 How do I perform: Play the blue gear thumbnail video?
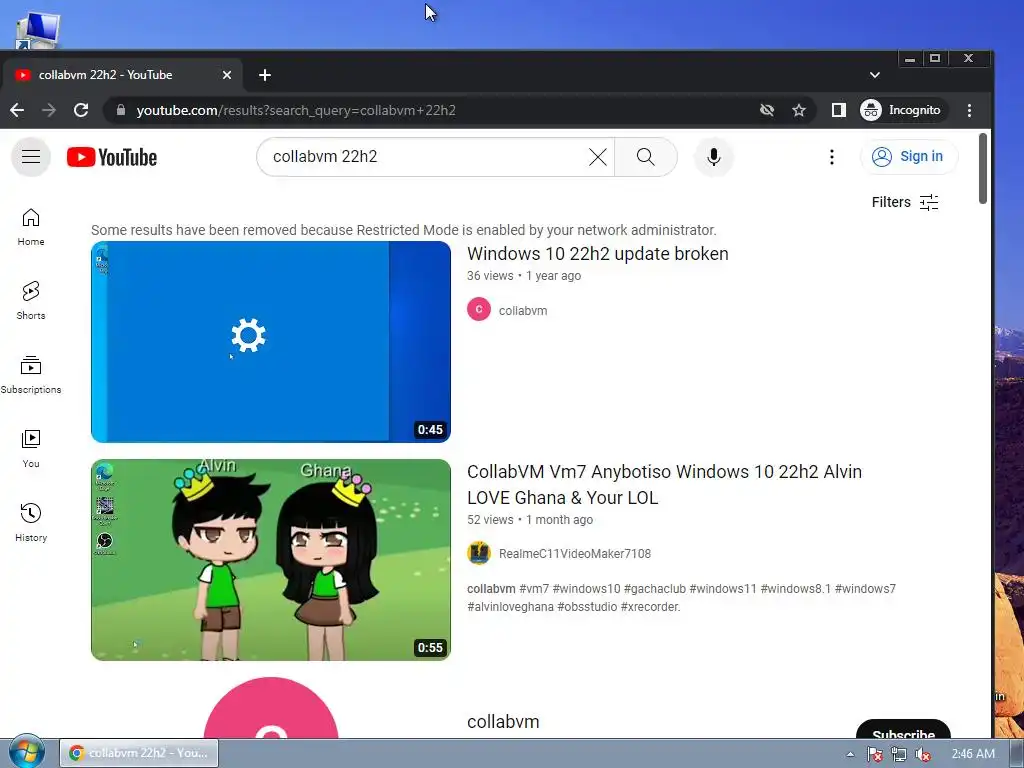[271, 342]
